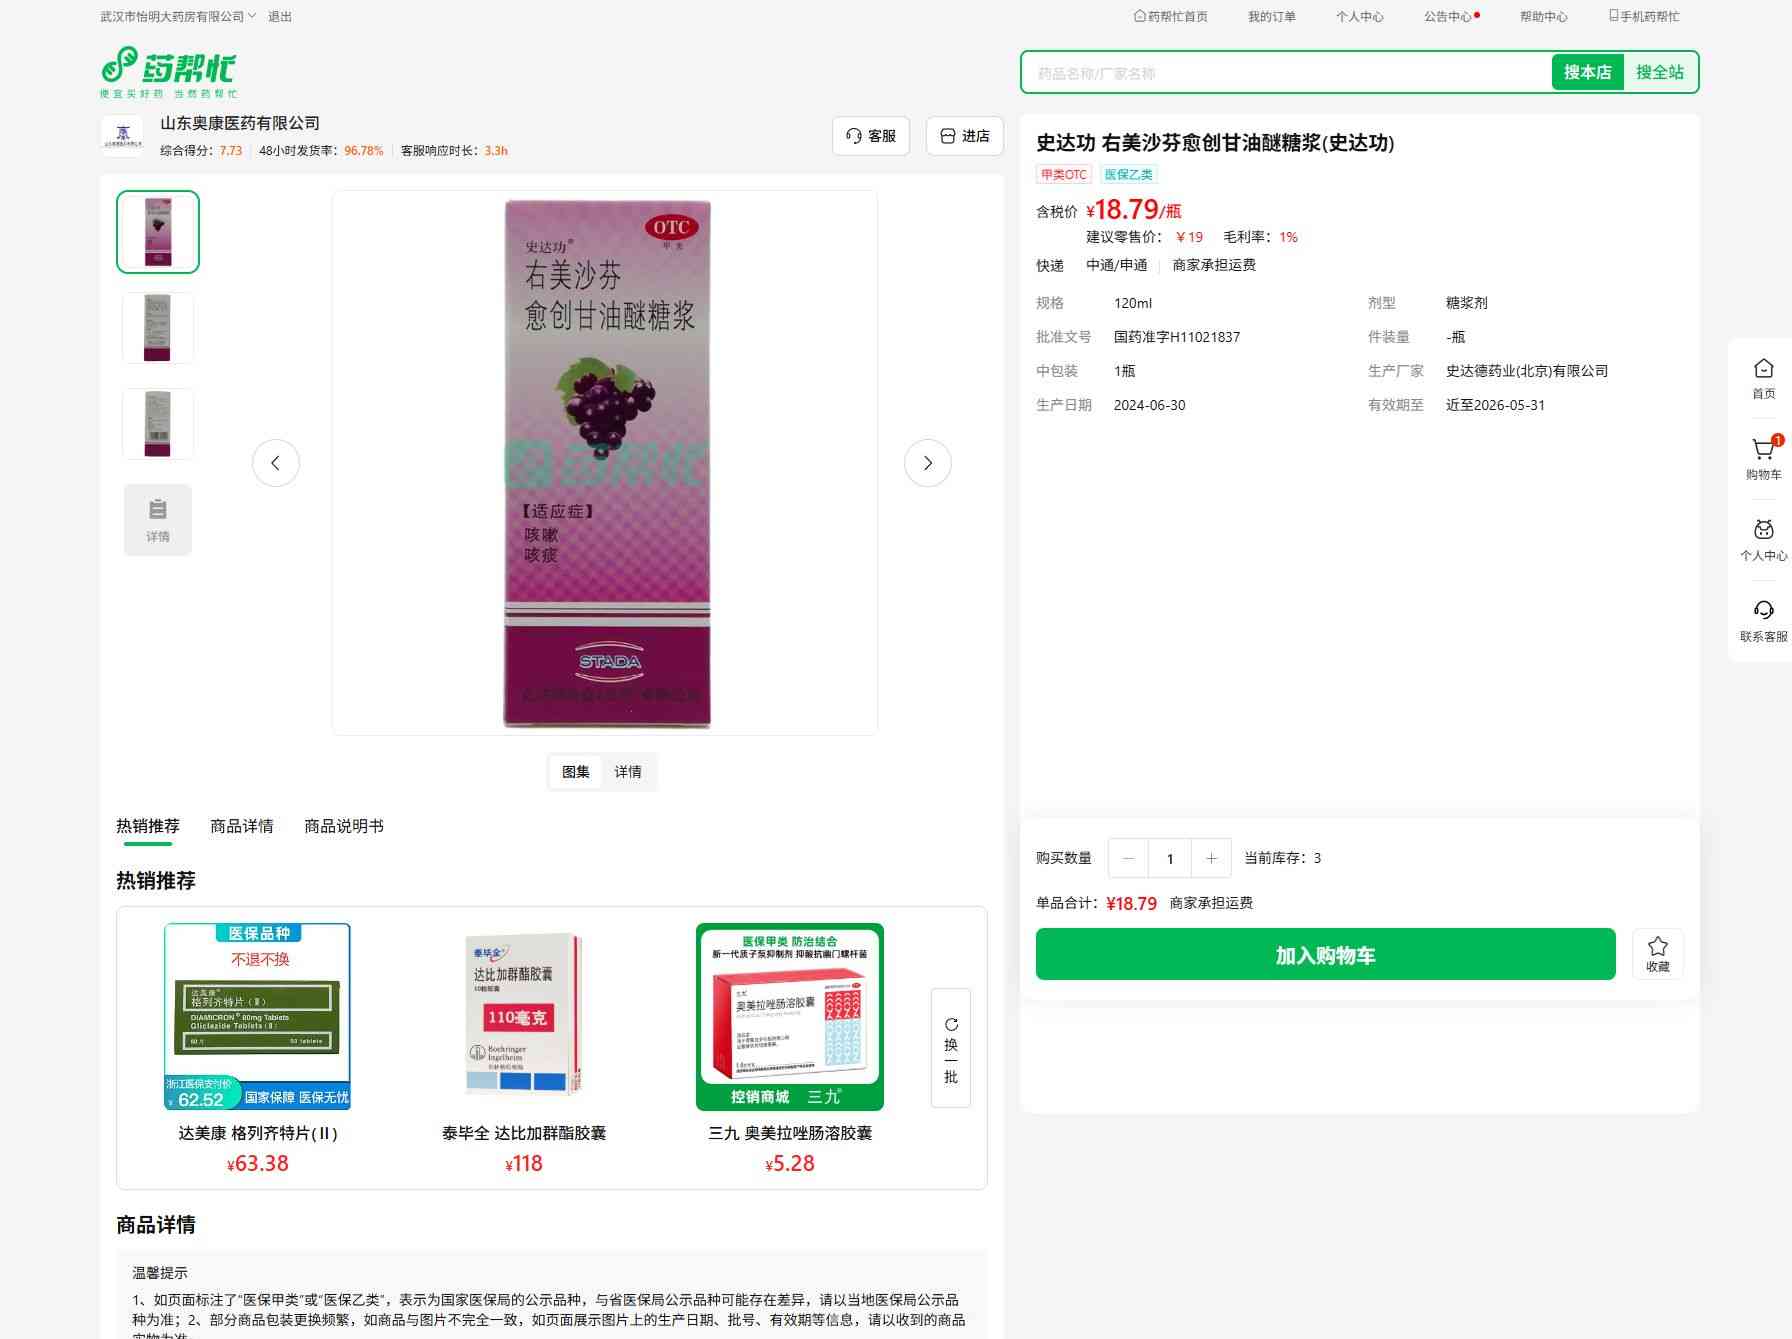Click the 搜本店 search button
The width and height of the screenshot is (1792, 1339).
pyautogui.click(x=1587, y=72)
